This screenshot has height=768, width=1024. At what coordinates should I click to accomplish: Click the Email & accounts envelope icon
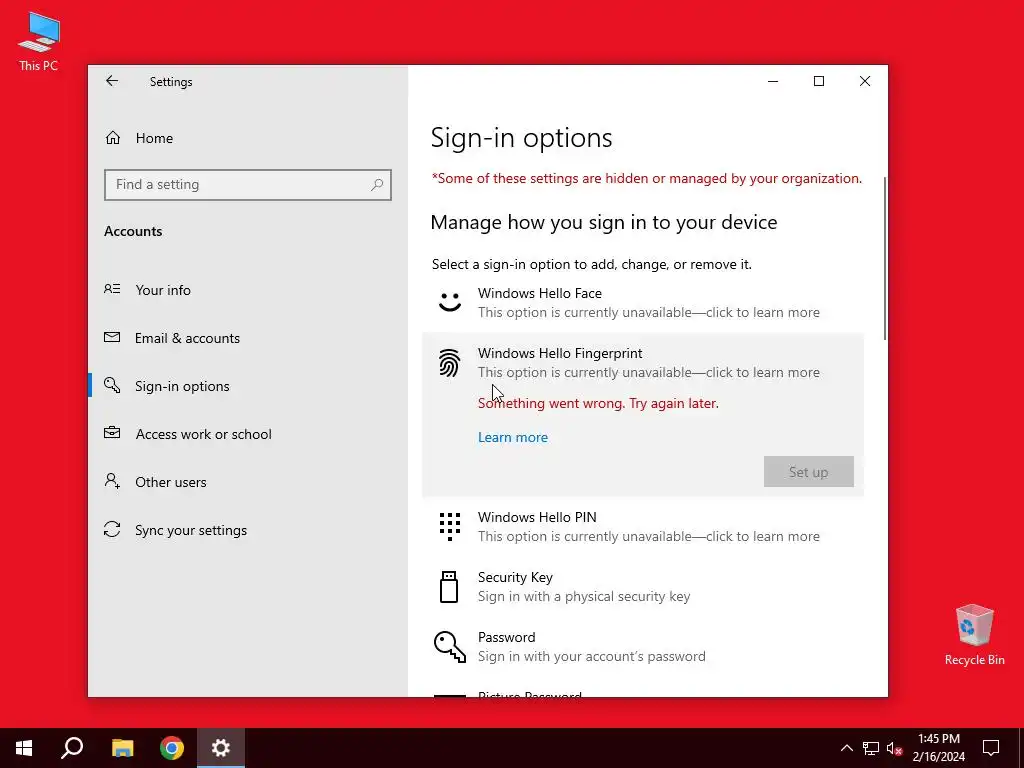(x=112, y=338)
